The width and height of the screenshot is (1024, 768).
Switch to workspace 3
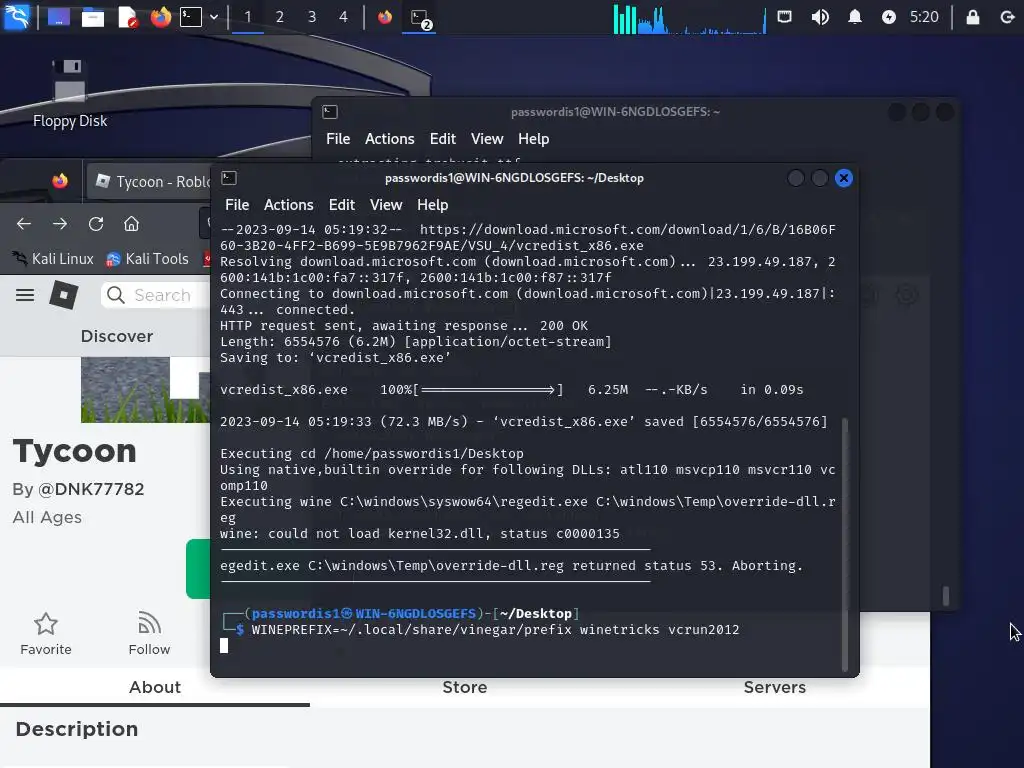pos(312,17)
